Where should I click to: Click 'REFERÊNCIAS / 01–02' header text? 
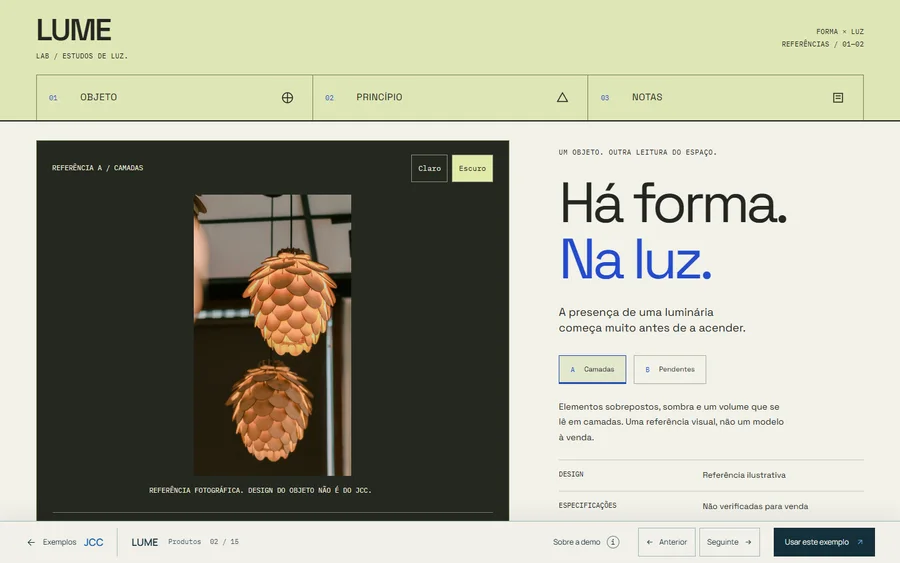pyautogui.click(x=823, y=44)
